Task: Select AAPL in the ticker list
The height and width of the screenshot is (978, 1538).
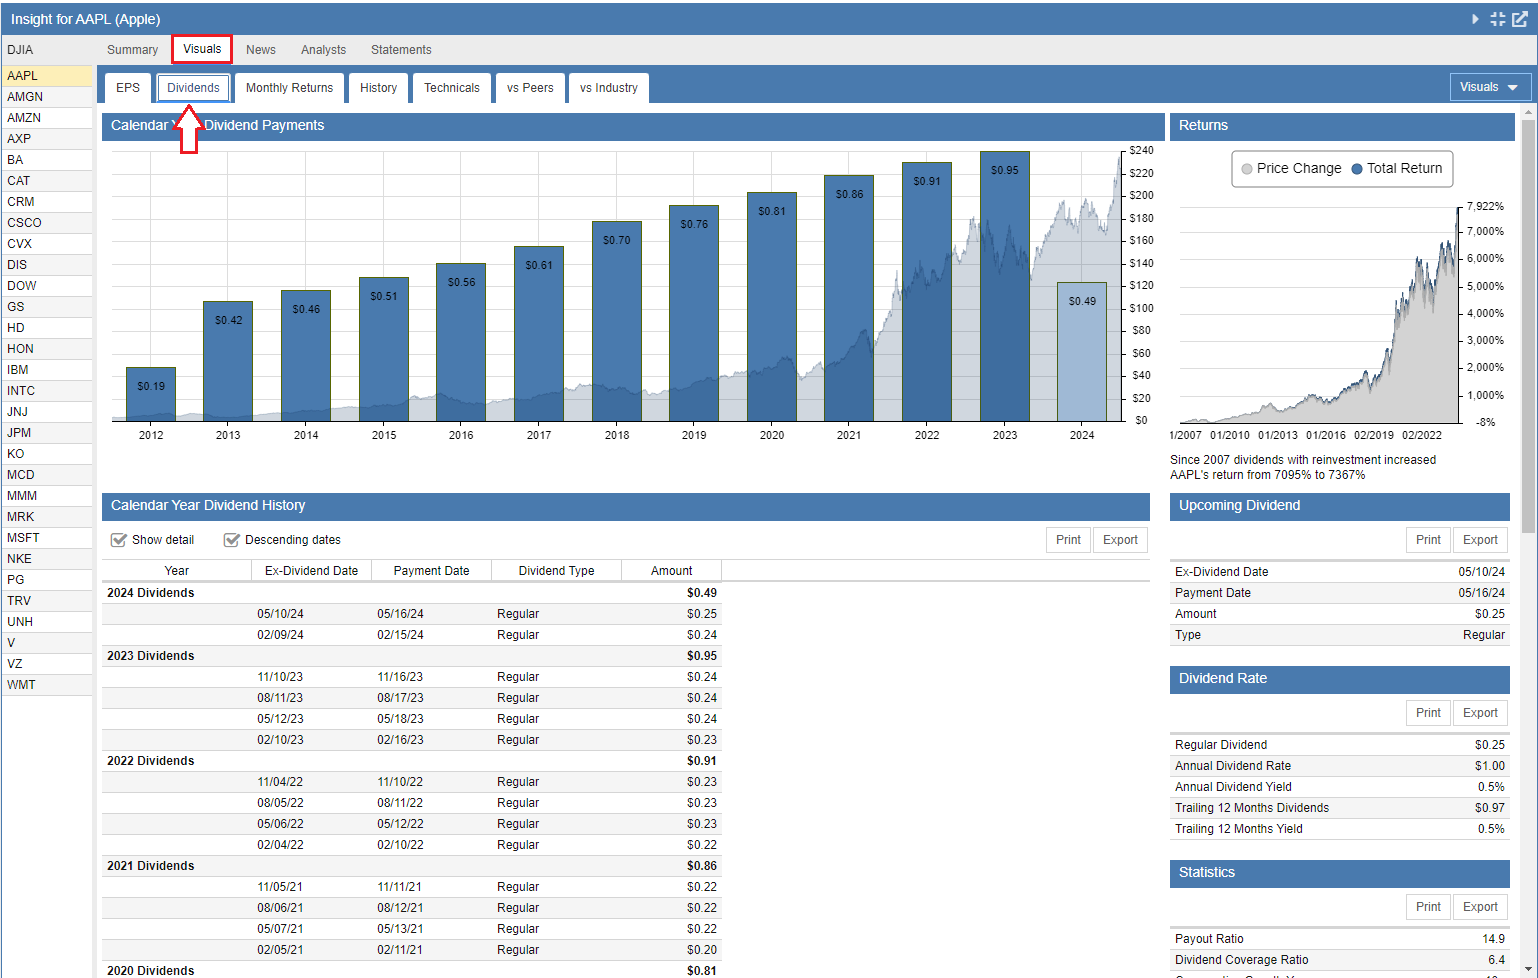Action: pyautogui.click(x=47, y=76)
